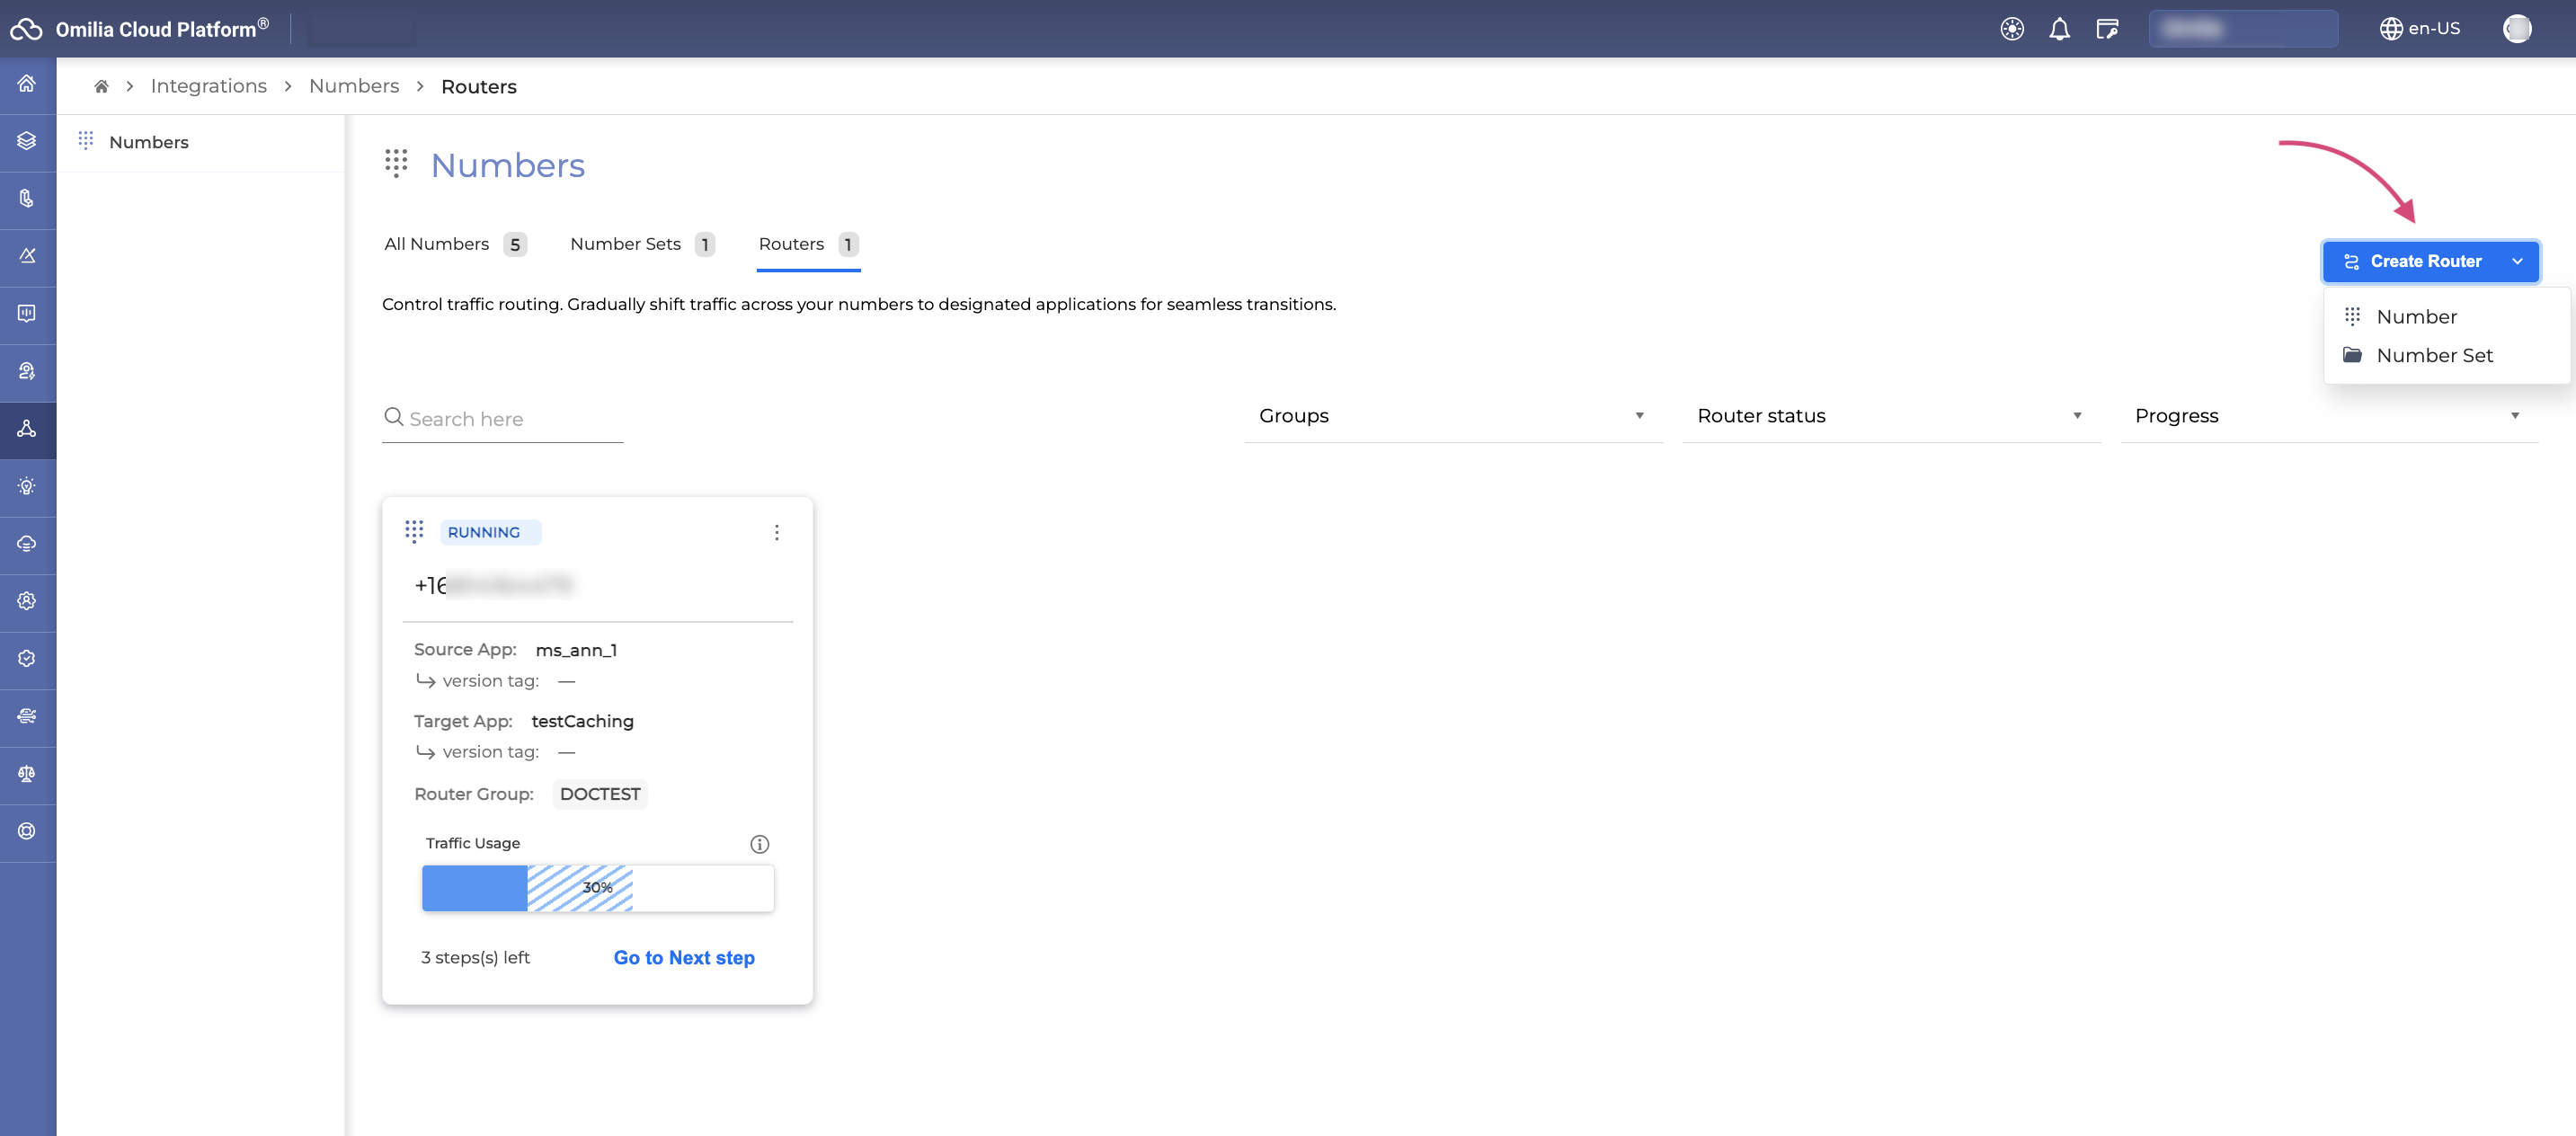2576x1136 pixels.
Task: Click the Go to Next step link
Action: click(x=684, y=958)
